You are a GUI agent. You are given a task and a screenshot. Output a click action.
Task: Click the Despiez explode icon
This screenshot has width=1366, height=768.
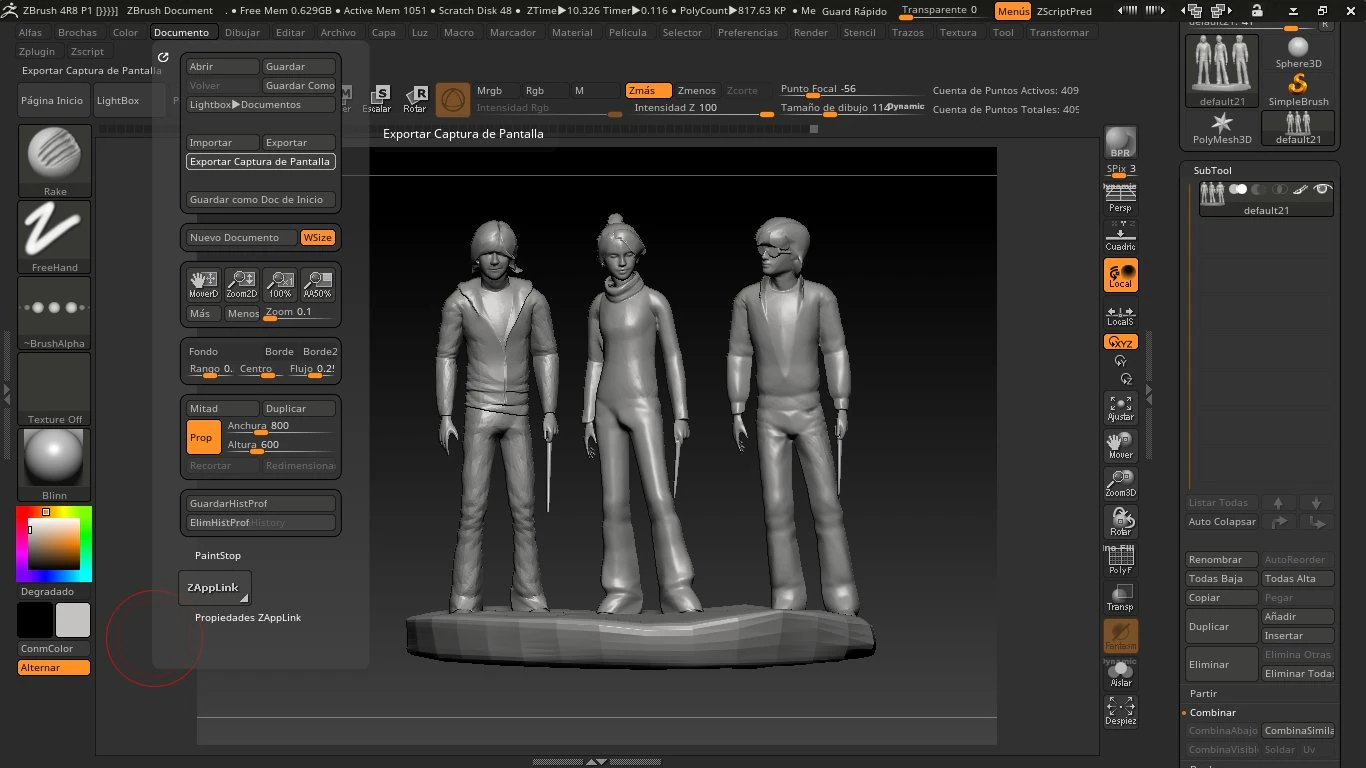(1120, 712)
